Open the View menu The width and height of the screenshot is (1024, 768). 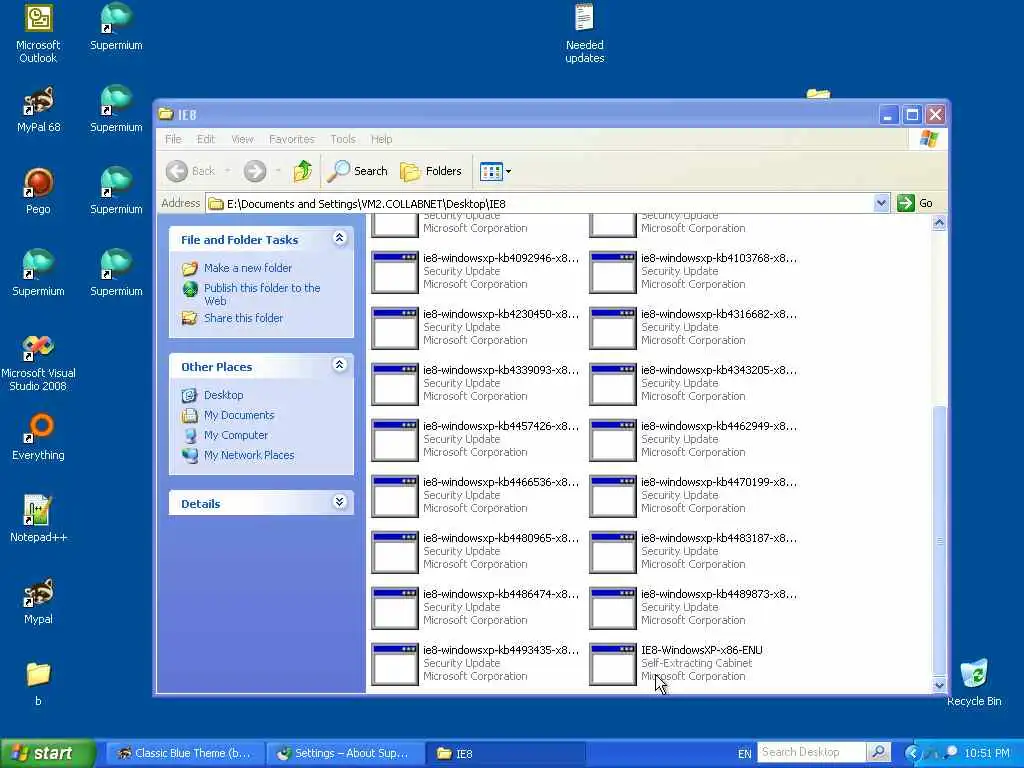[x=242, y=139]
